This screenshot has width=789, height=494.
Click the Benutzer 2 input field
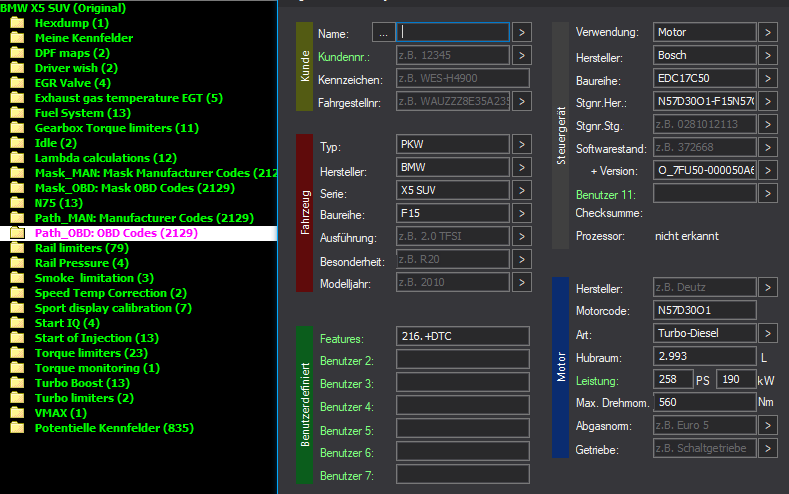point(463,359)
